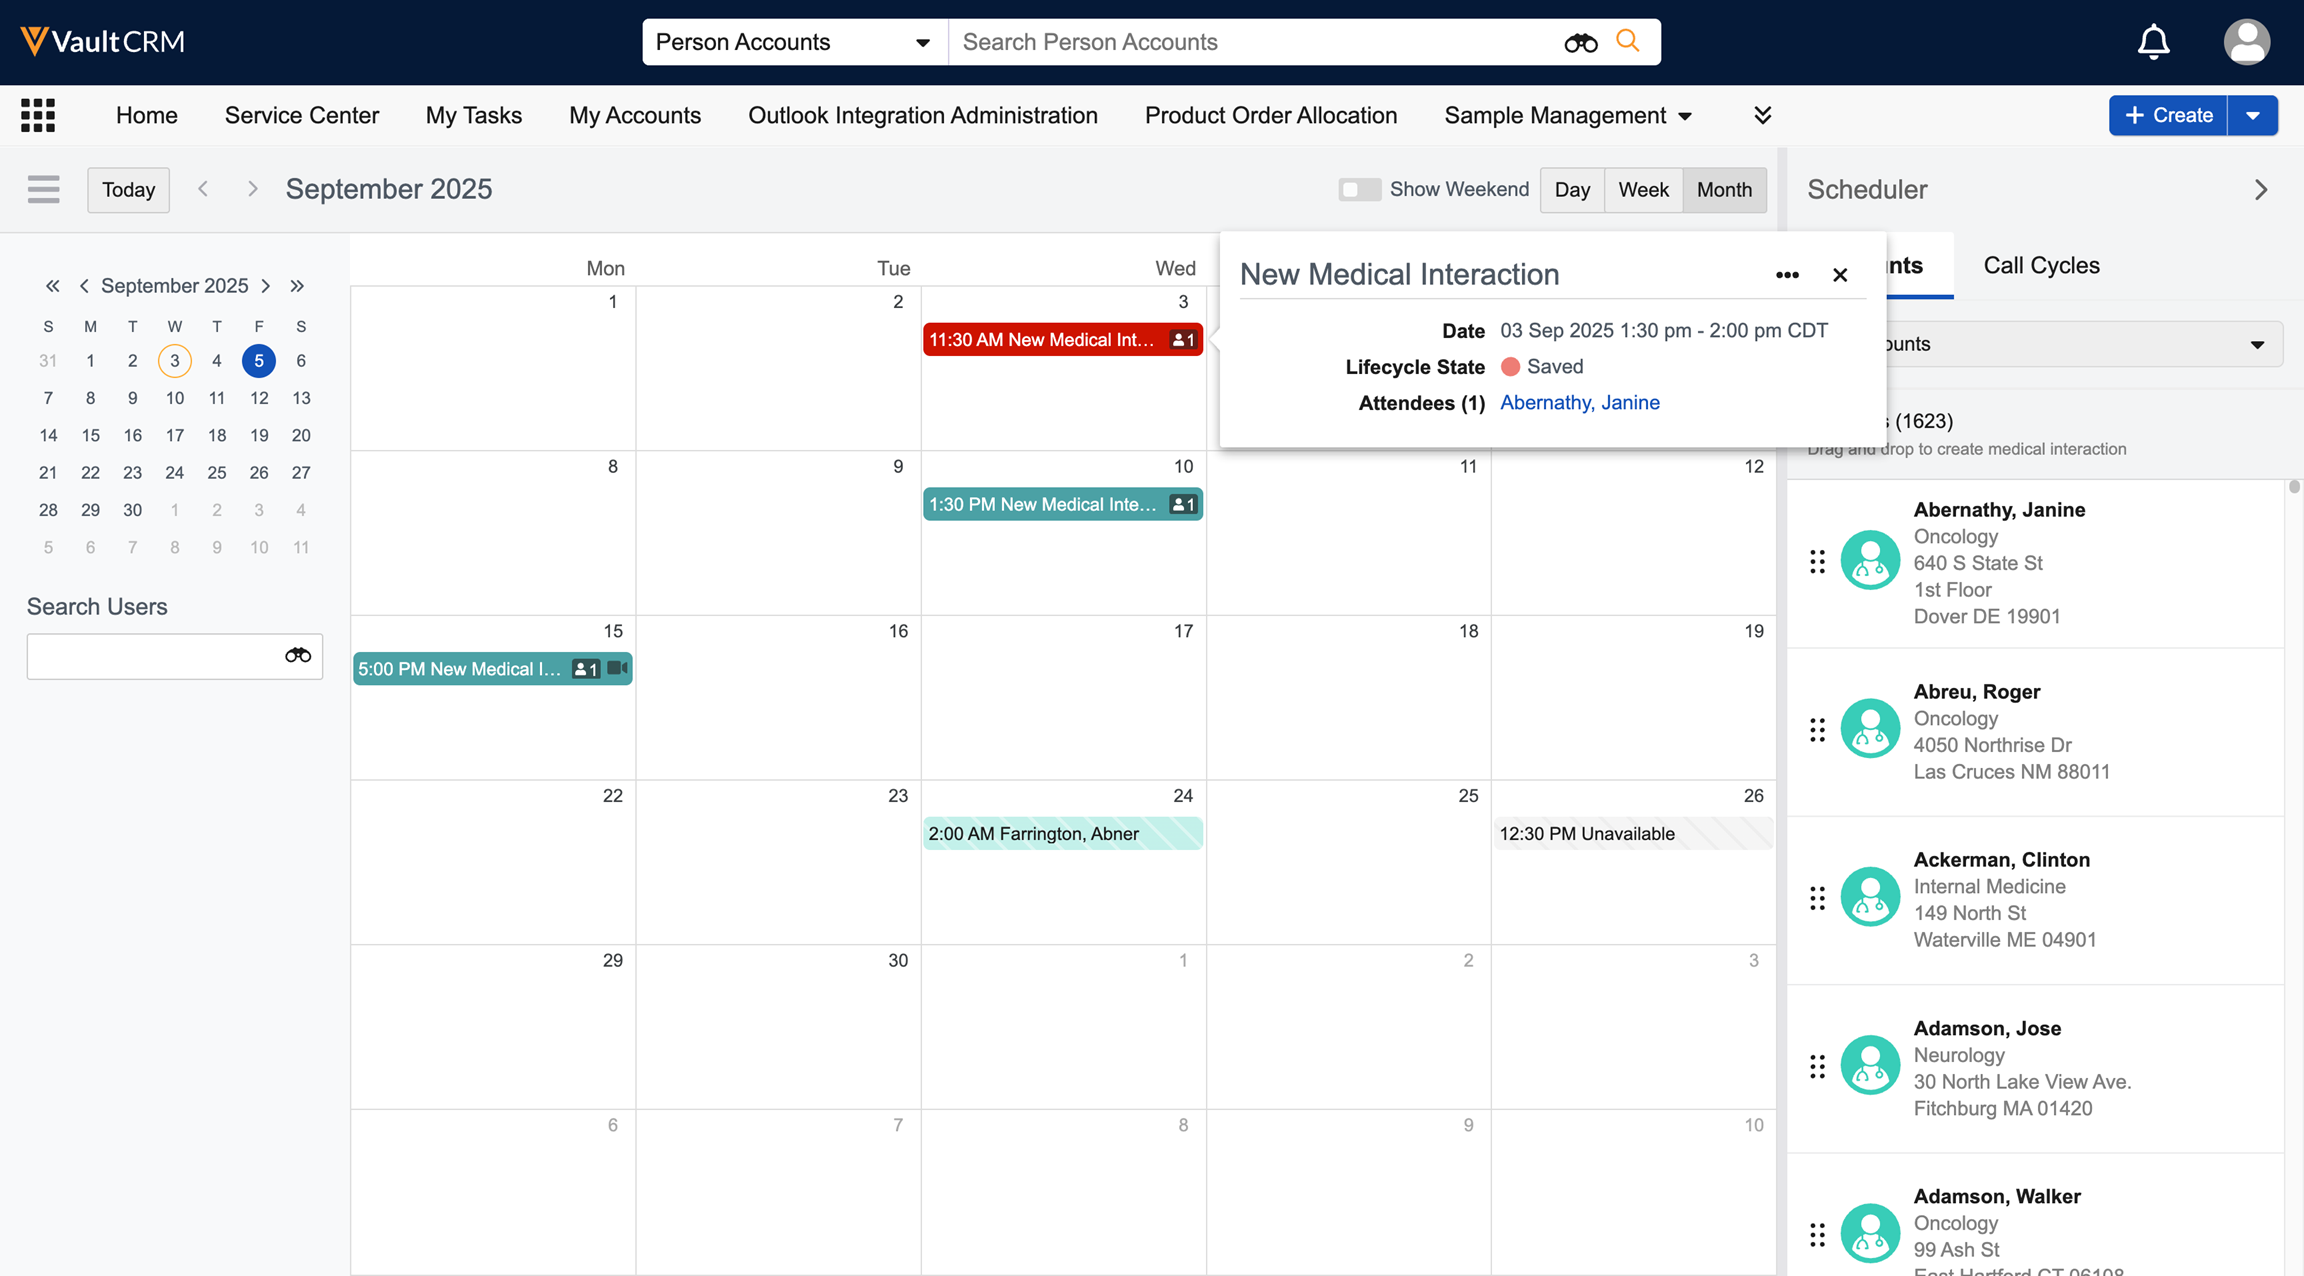This screenshot has height=1276, width=2304.
Task: Grab drag handle beside Abreu, Roger
Action: tap(1817, 730)
